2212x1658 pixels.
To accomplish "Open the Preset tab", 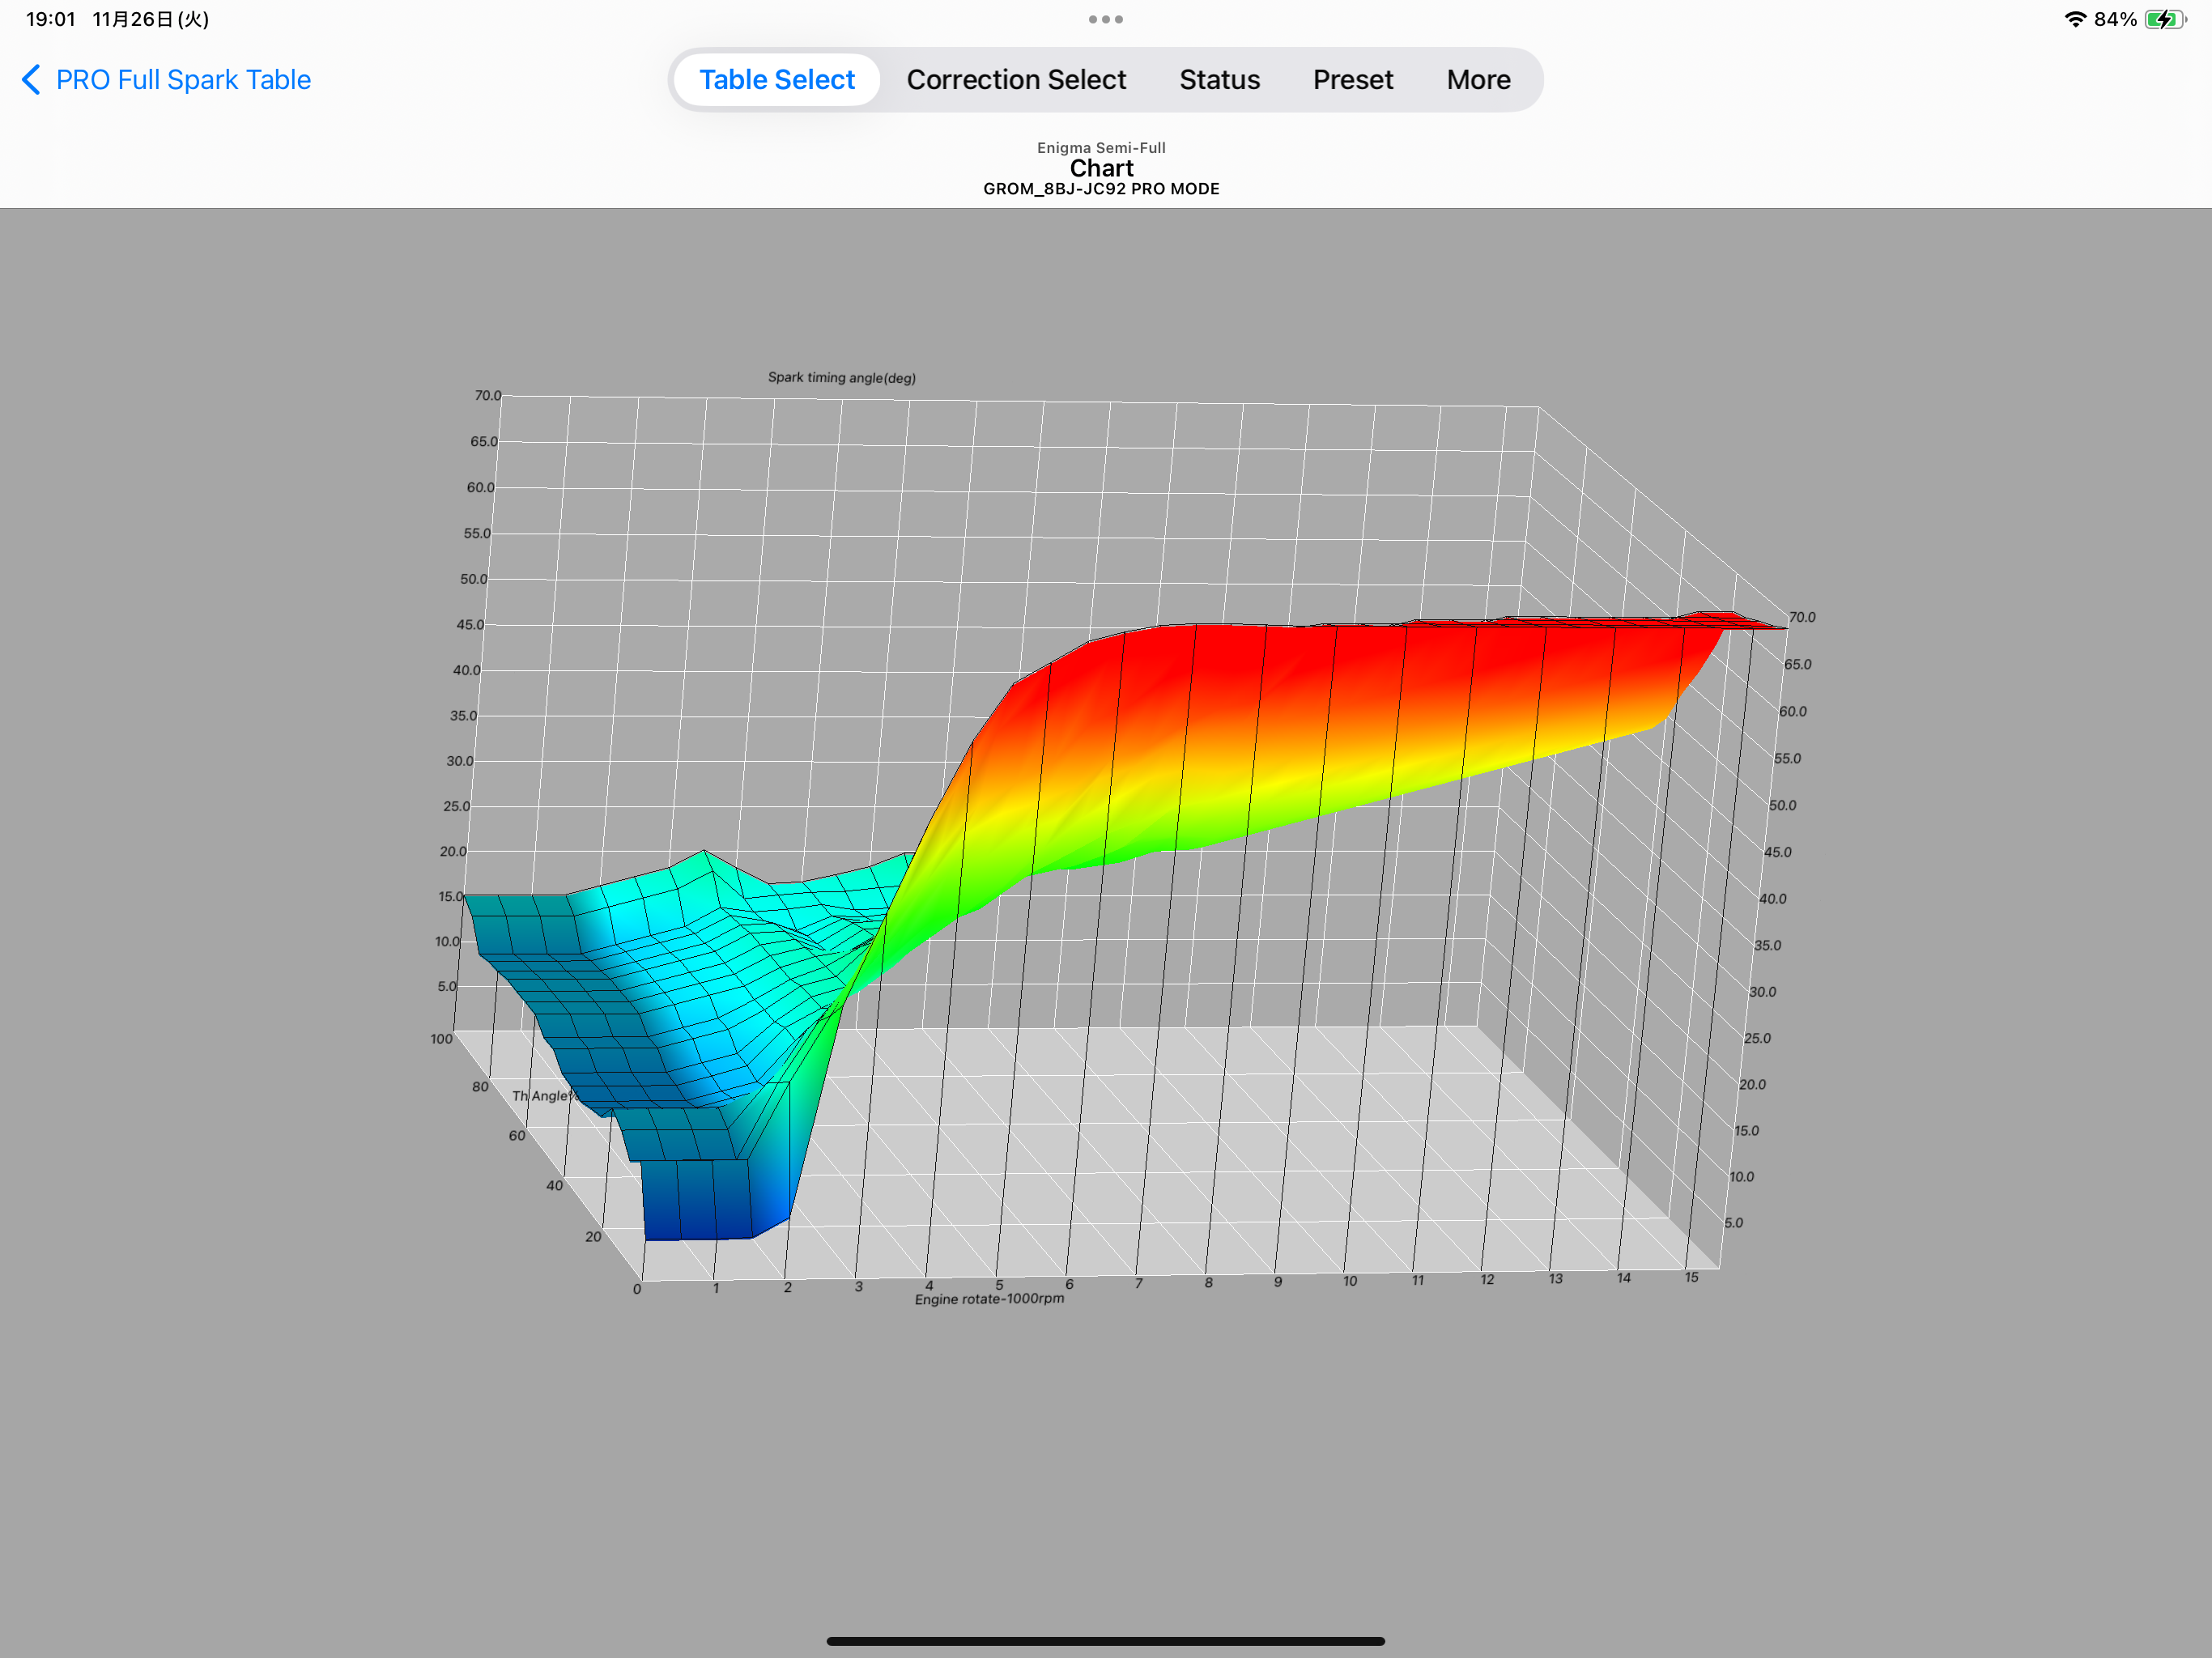I will (1352, 80).
